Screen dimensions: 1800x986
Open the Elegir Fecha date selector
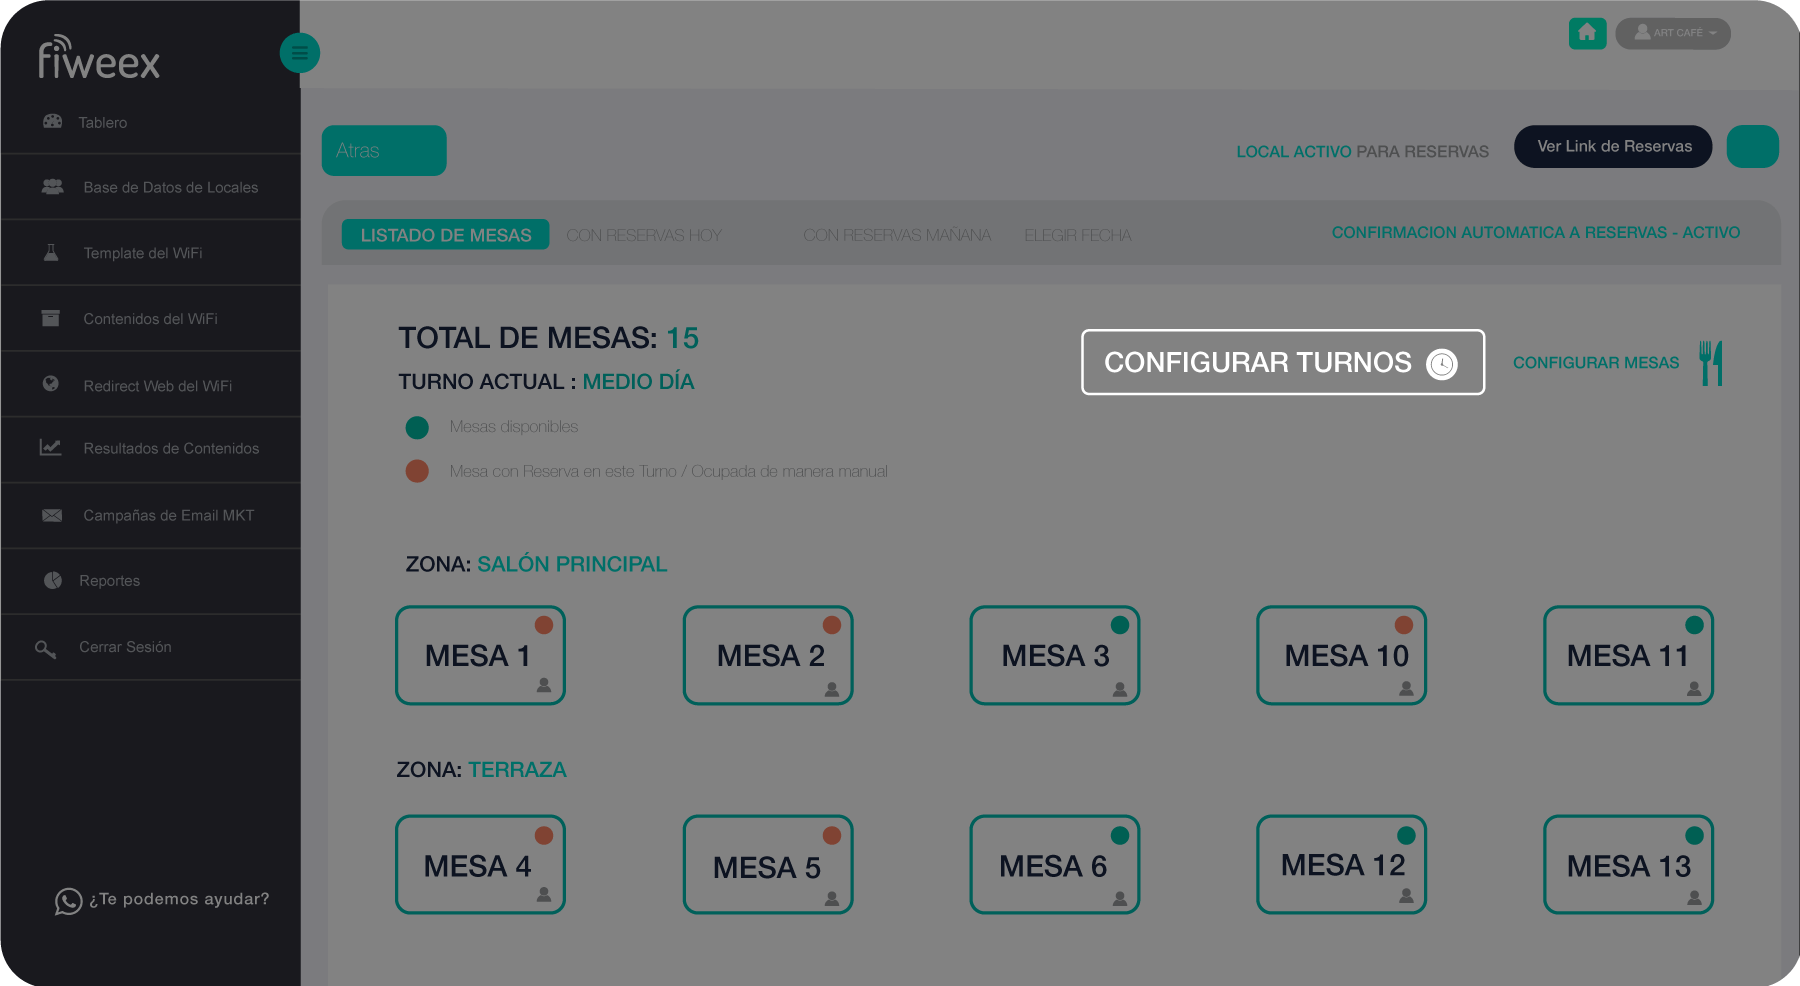(1077, 235)
